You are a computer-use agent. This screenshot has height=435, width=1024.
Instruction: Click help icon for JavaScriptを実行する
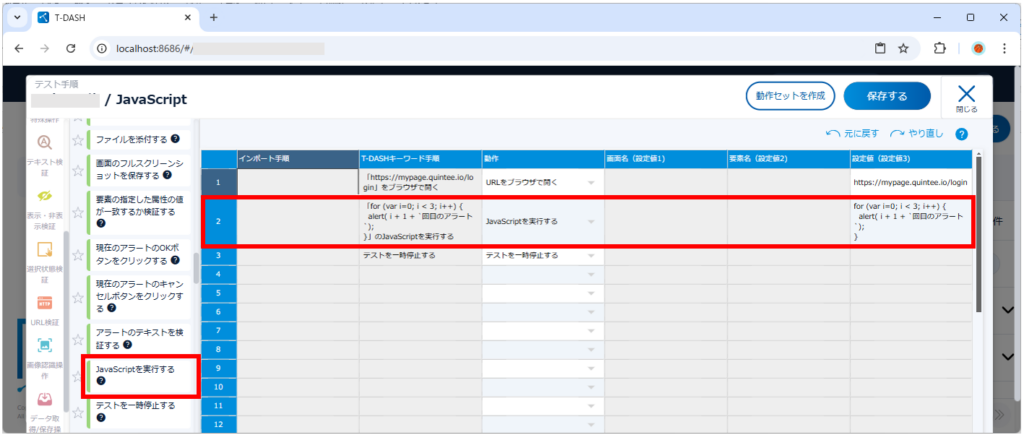click(x=100, y=381)
